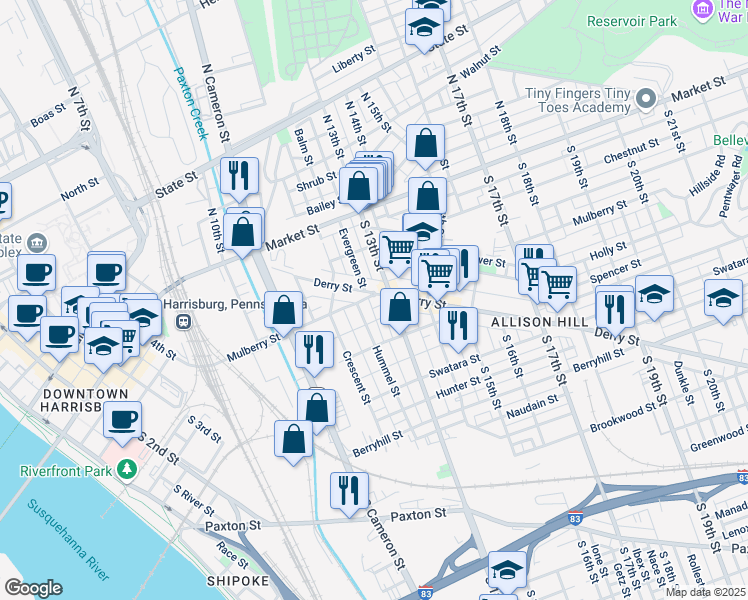Select the Brookwood St label
The height and width of the screenshot is (600, 748).
(x=623, y=417)
